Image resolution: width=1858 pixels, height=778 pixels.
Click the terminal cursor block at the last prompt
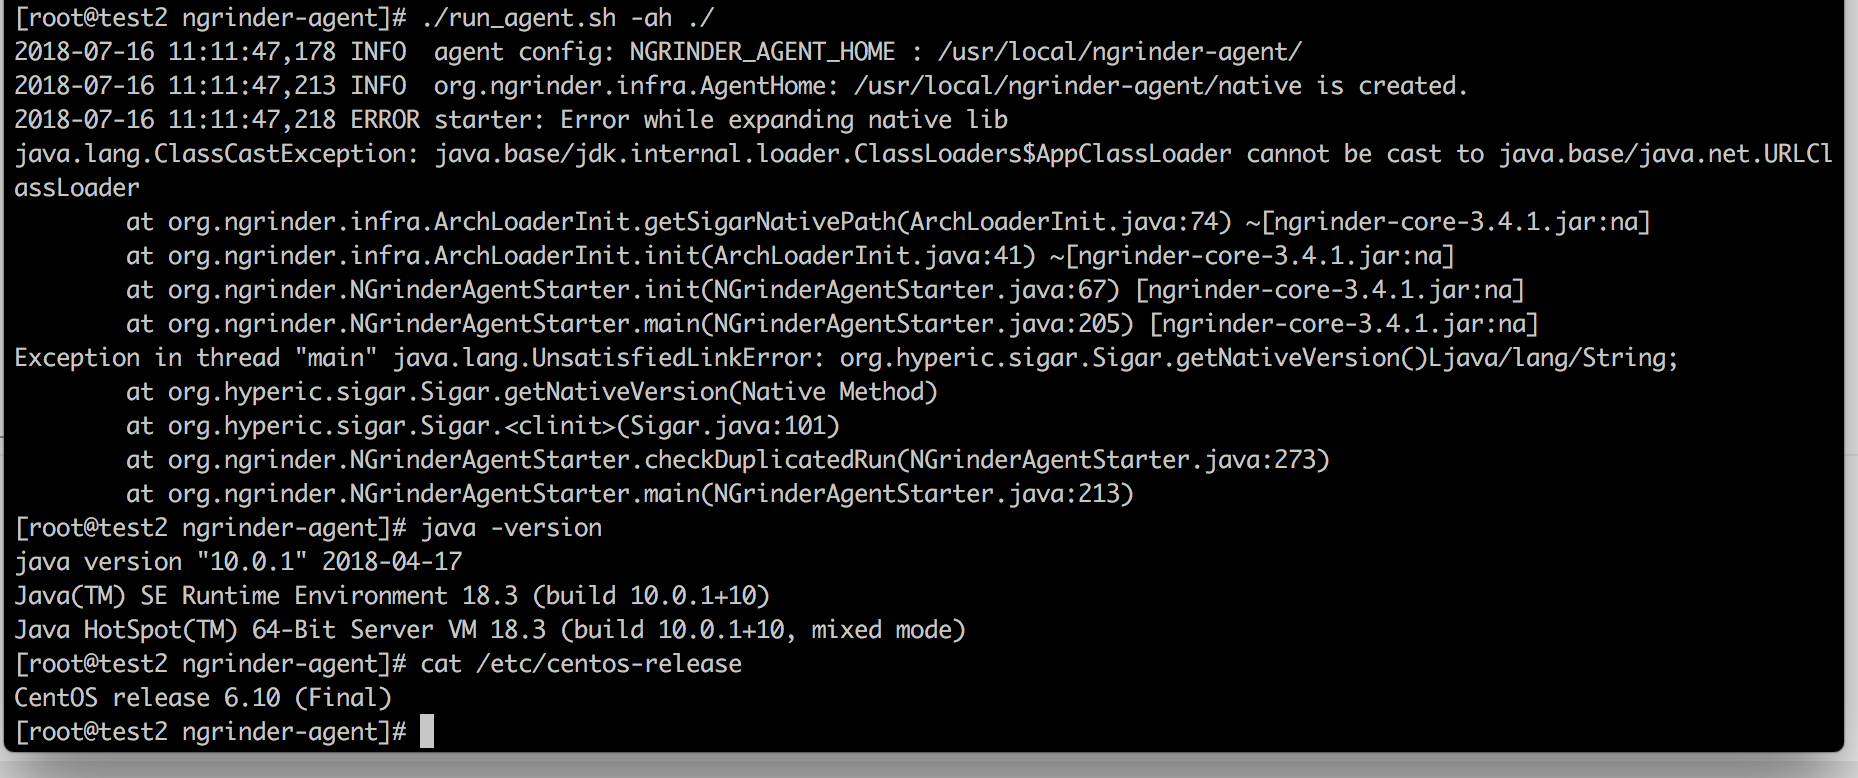pyautogui.click(x=427, y=731)
